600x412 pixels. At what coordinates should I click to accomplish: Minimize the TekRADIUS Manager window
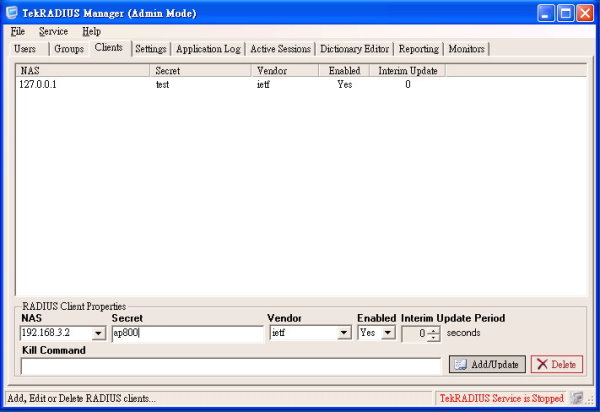pos(545,13)
